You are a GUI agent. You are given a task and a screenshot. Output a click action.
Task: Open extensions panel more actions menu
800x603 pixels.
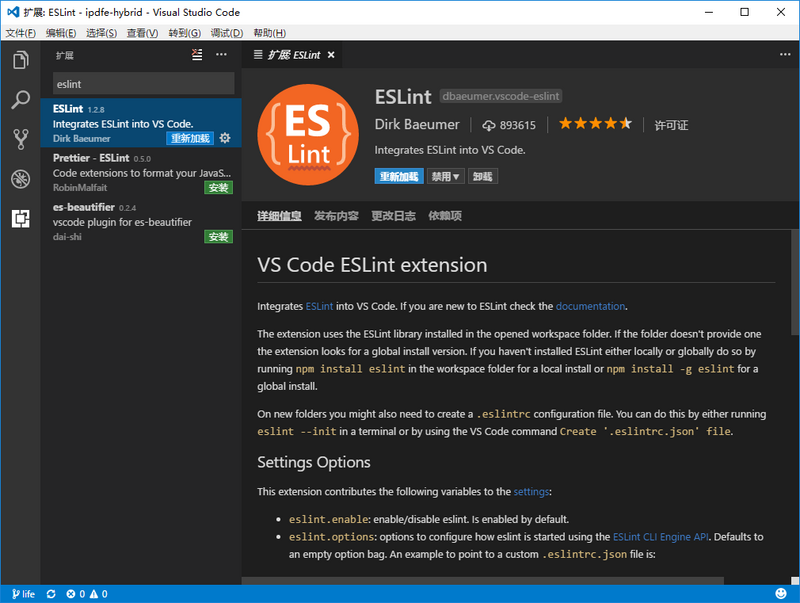click(221, 55)
